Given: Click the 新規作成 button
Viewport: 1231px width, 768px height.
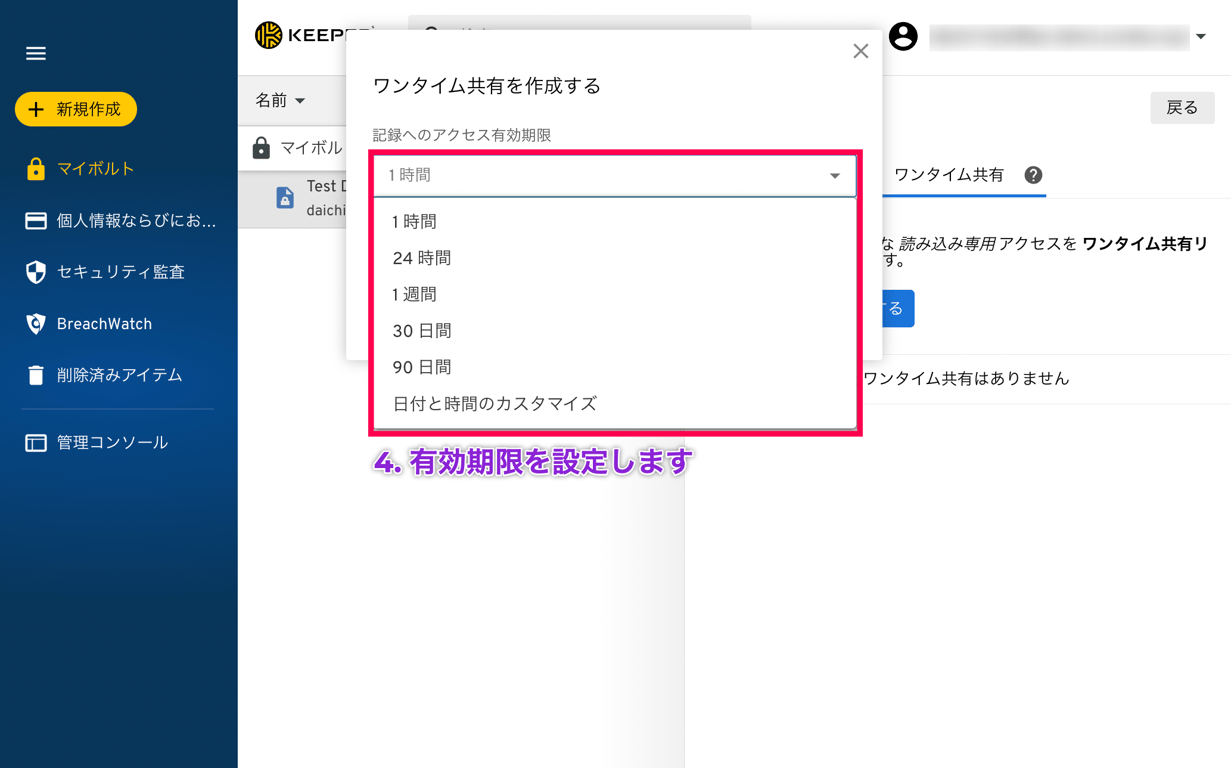Looking at the screenshot, I should [75, 110].
